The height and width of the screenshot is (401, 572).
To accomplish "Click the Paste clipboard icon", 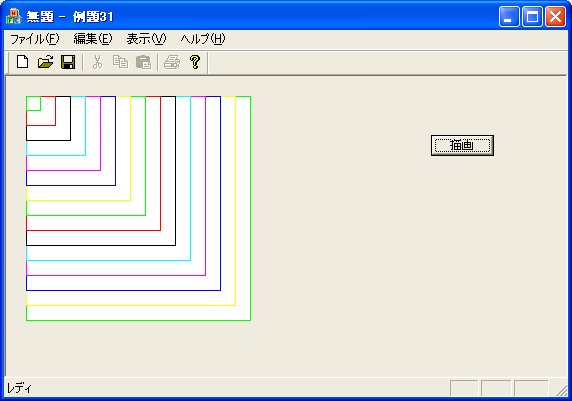I will tap(143, 62).
